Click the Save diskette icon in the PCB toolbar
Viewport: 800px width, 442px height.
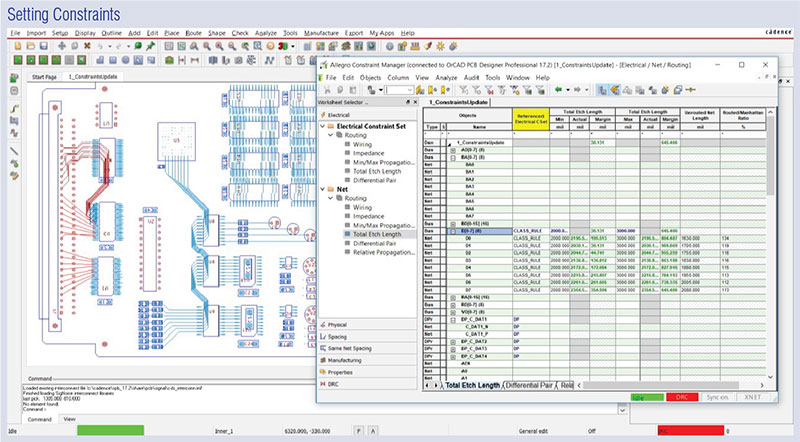click(x=43, y=46)
